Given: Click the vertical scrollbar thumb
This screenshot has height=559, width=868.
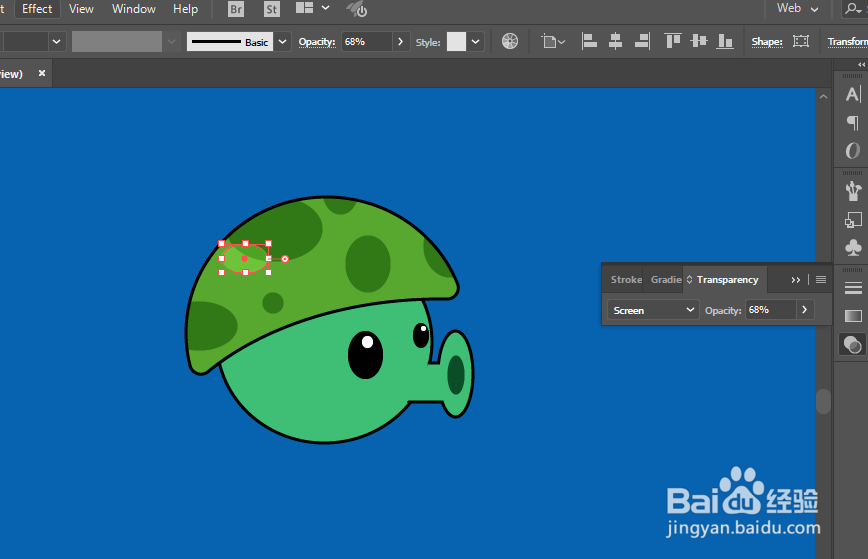Looking at the screenshot, I should pos(823,401).
